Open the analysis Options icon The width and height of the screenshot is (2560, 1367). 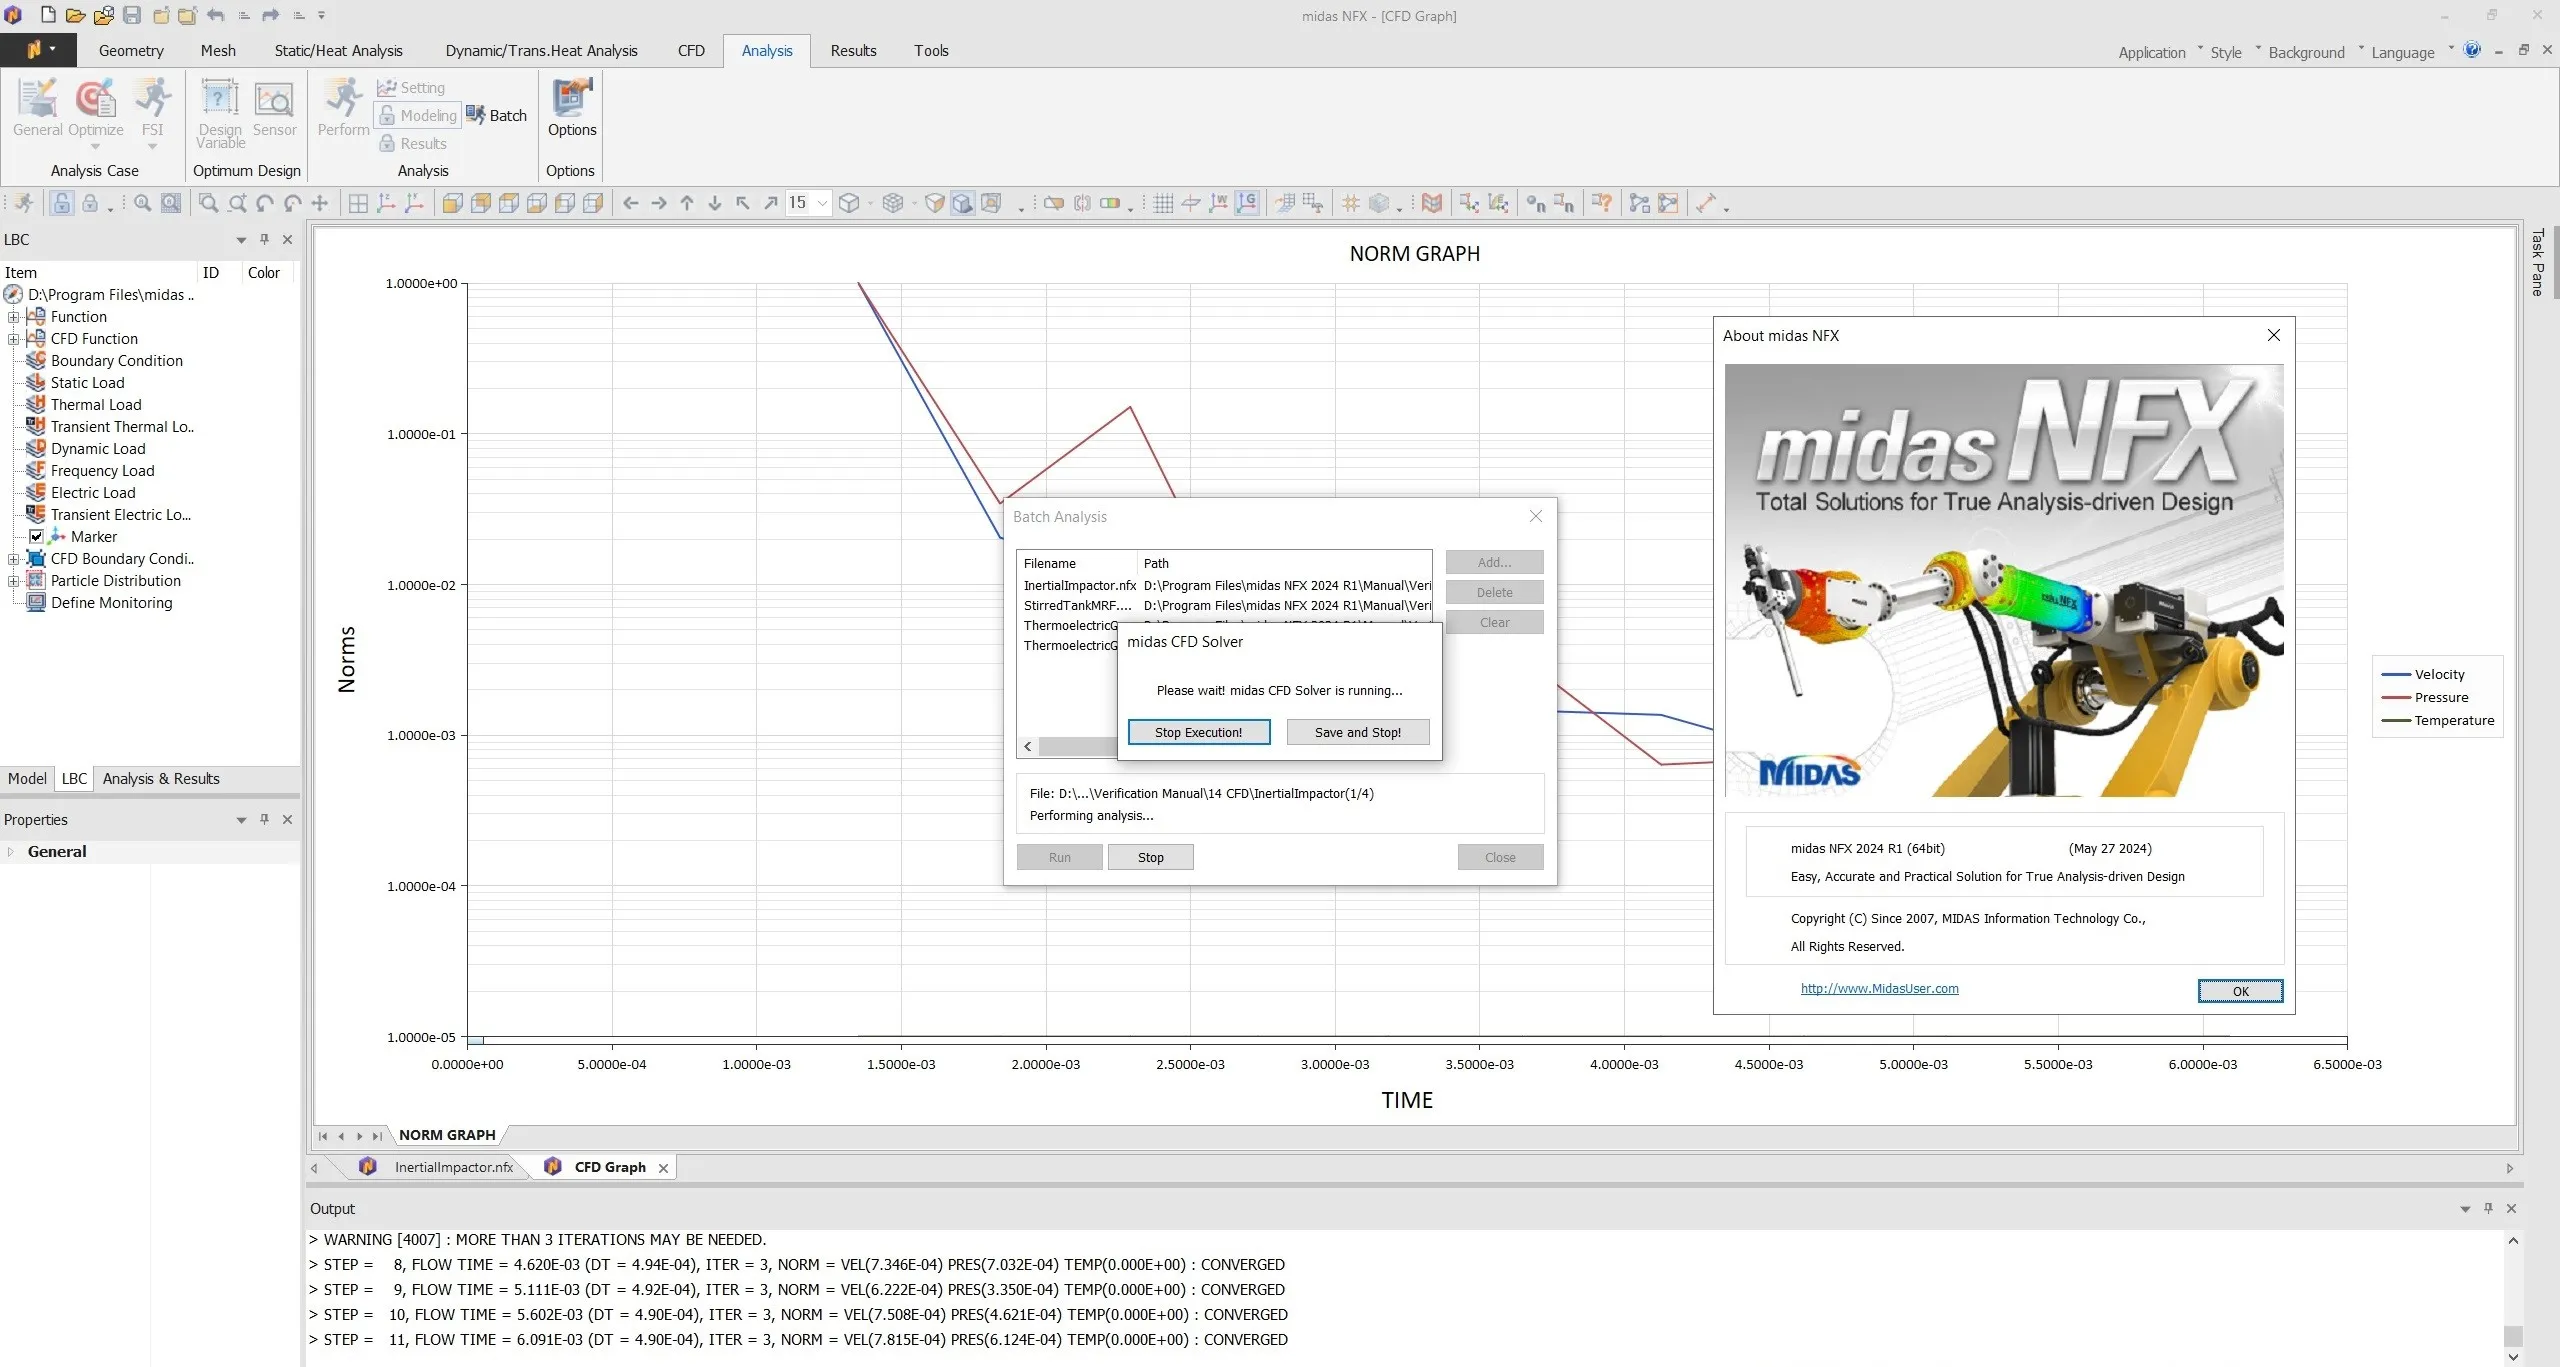(572, 108)
